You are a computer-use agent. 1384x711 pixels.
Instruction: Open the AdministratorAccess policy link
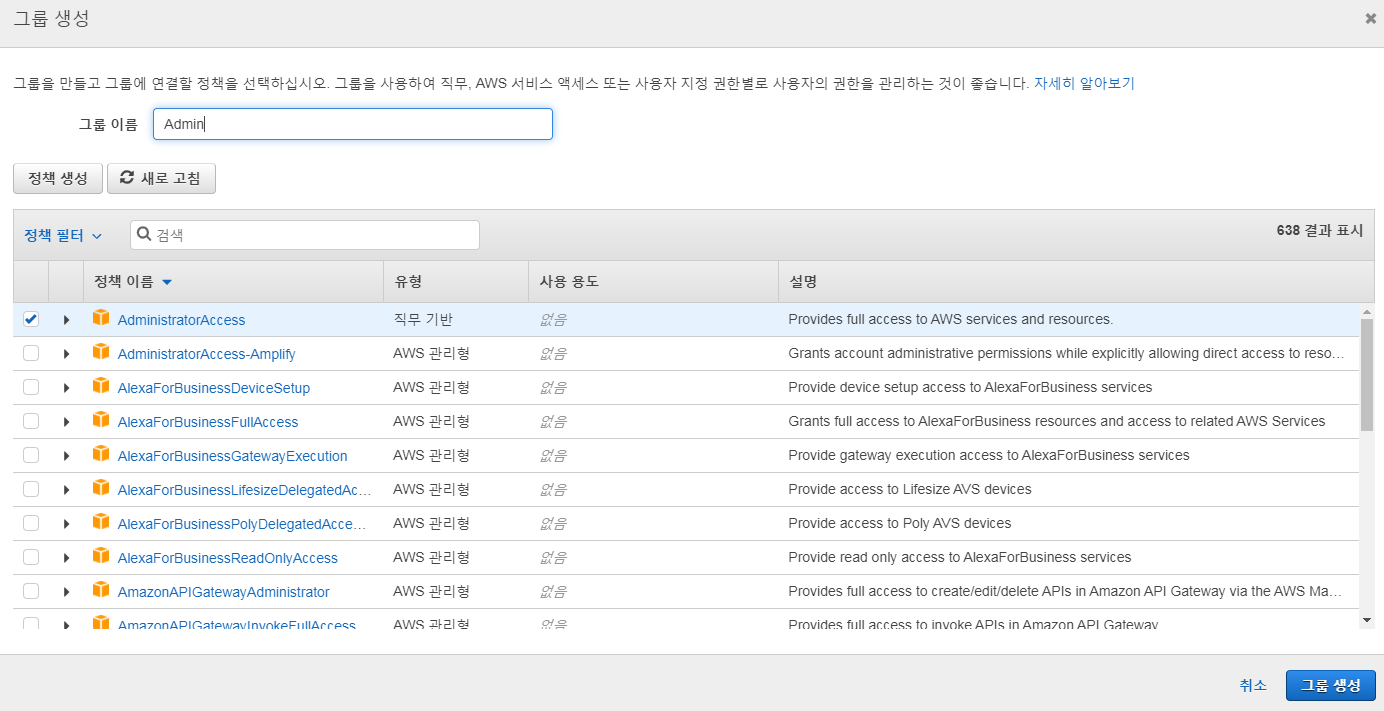(181, 320)
